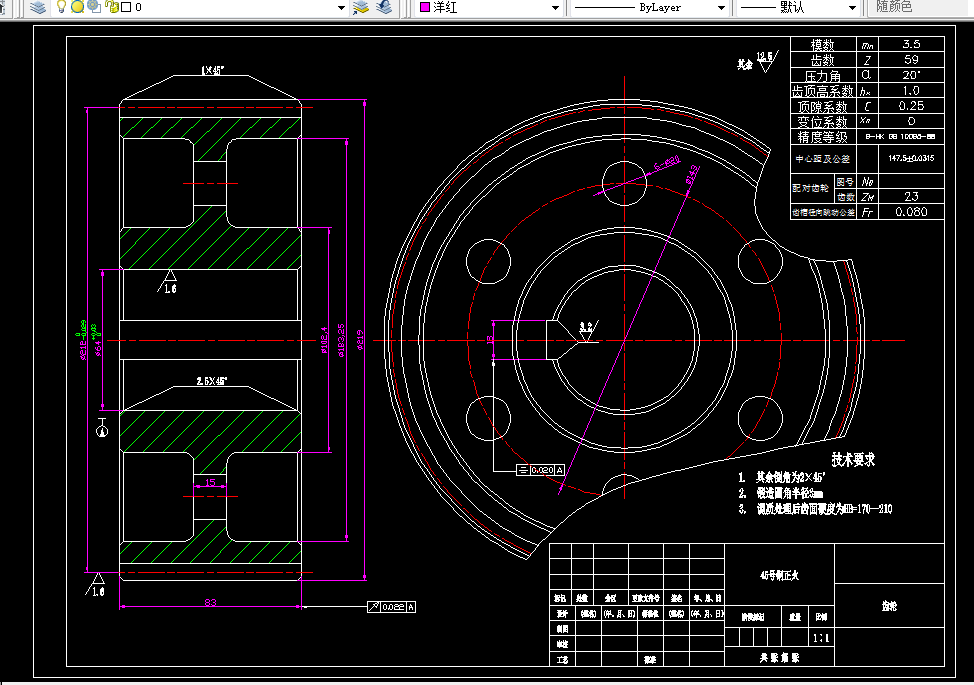Select the 2.5X45° chamfer note
Viewport: 974px width, 685px height.
coord(212,381)
